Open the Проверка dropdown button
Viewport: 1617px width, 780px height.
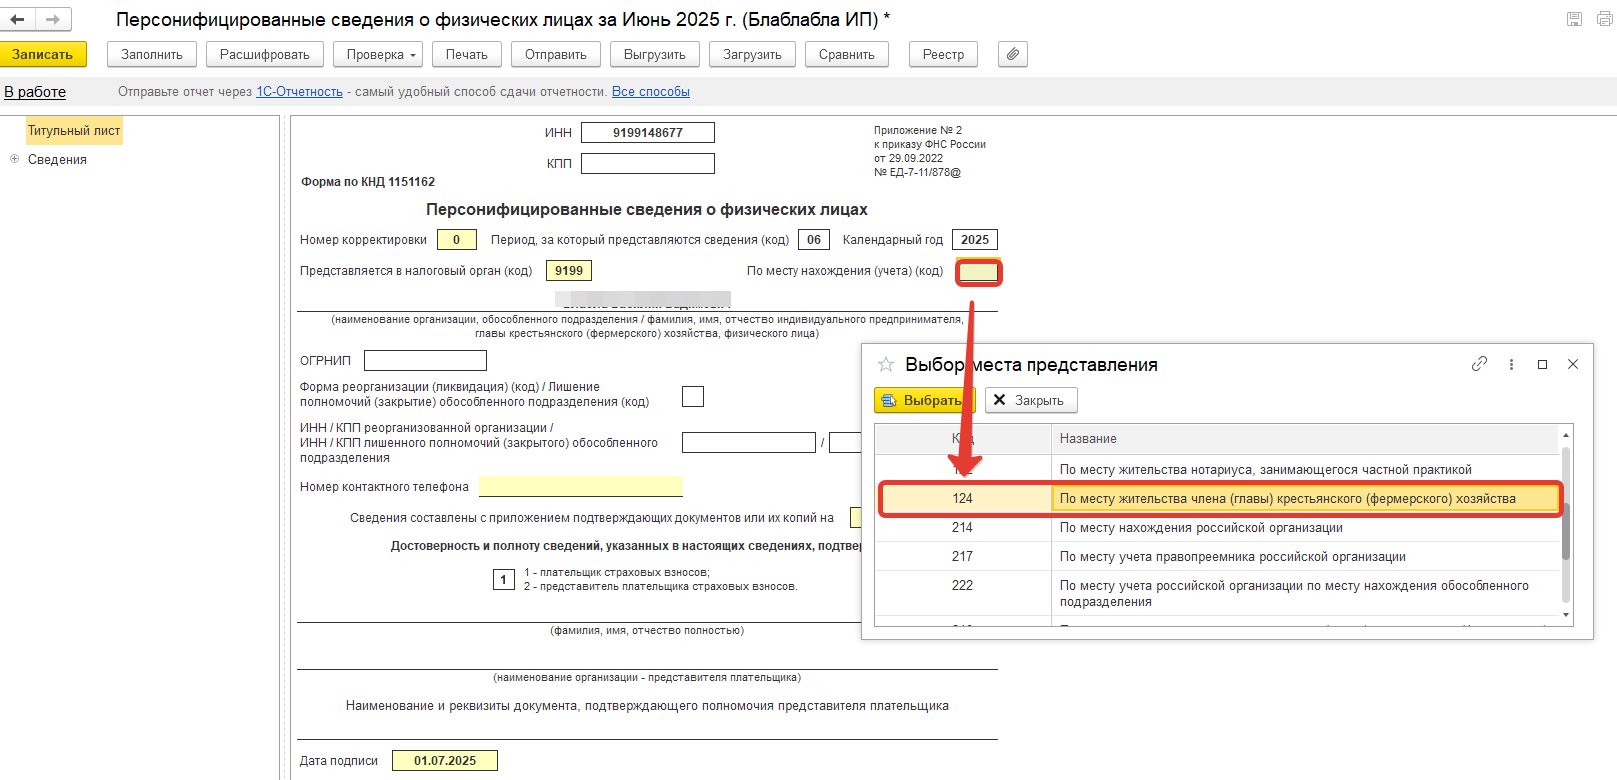point(379,54)
